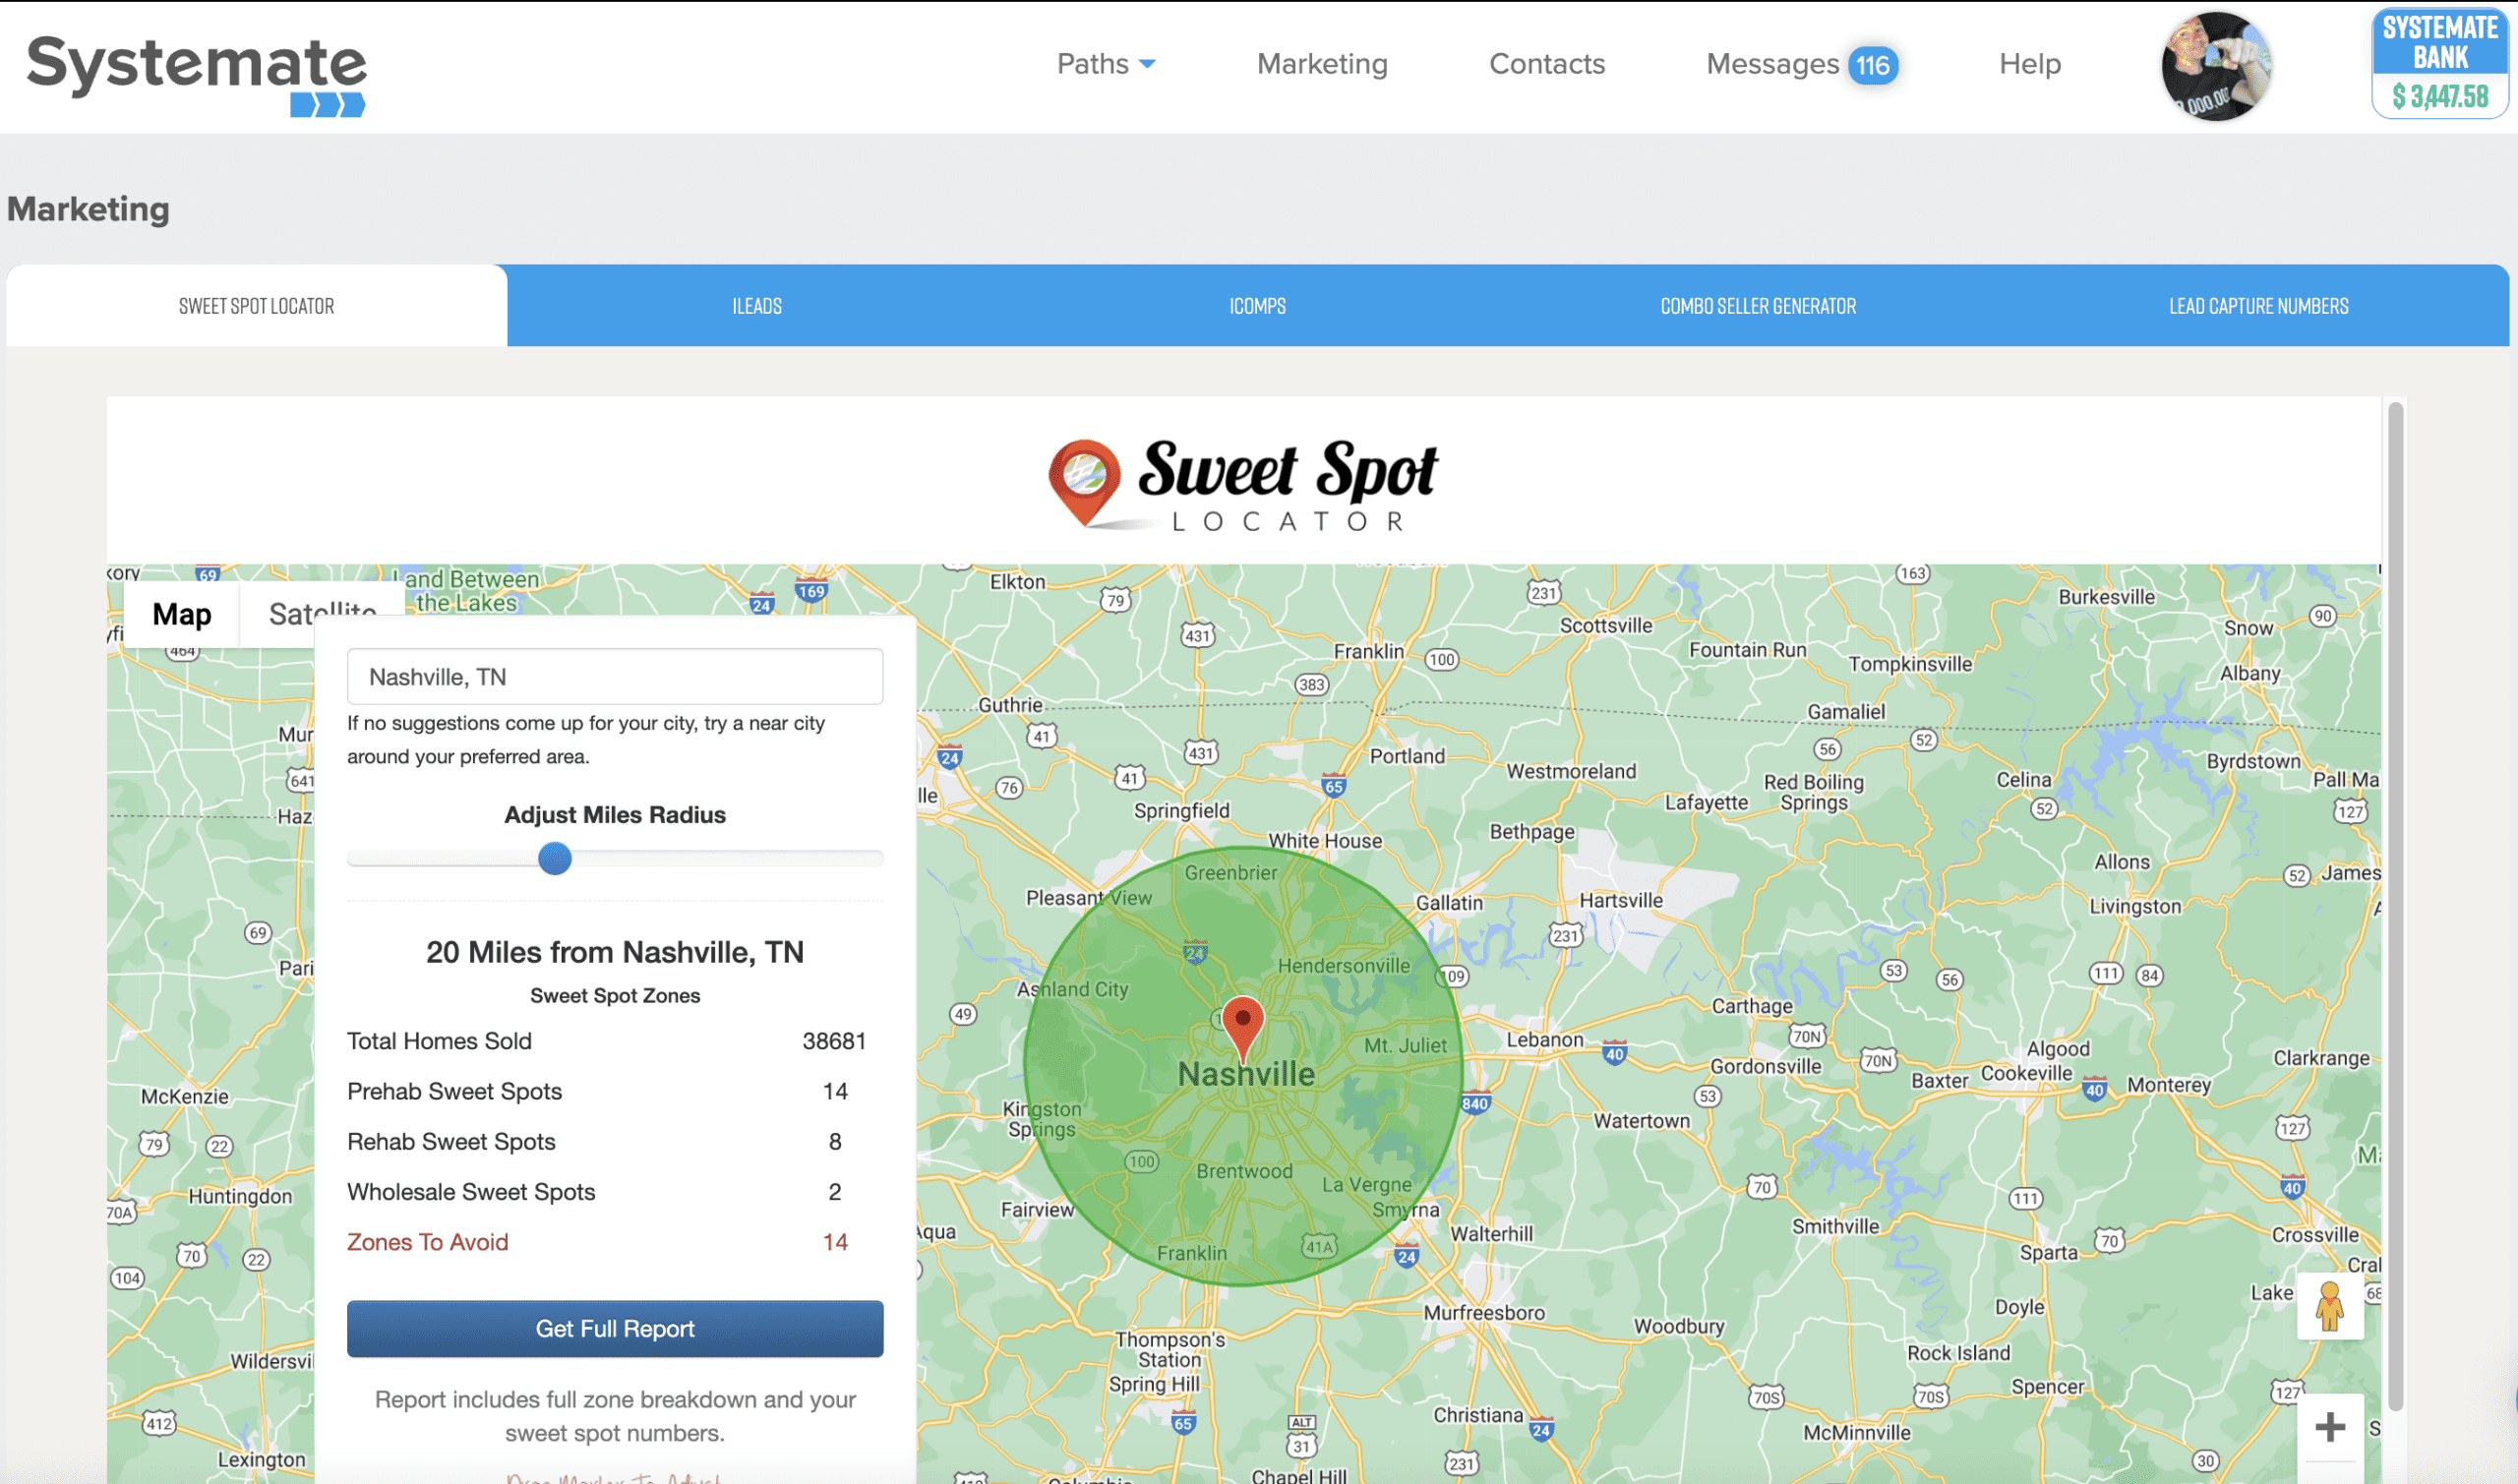The width and height of the screenshot is (2518, 1484).
Task: Select the Combo Seller Generator tab
Action: tap(1759, 306)
